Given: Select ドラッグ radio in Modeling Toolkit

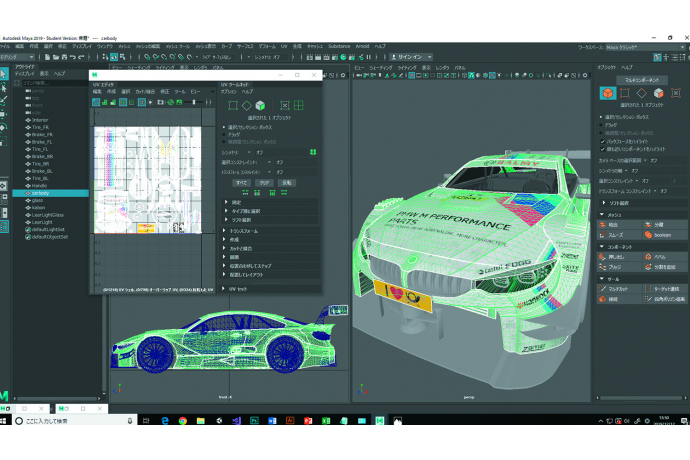Looking at the screenshot, I should 601,125.
